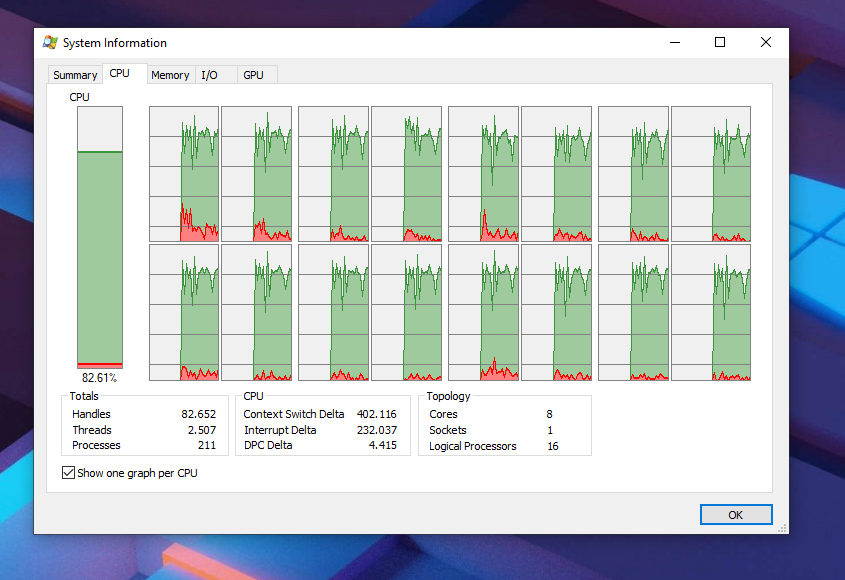This screenshot has width=845, height=580.
Task: Click the overall CPU usage bar
Action: click(x=100, y=238)
